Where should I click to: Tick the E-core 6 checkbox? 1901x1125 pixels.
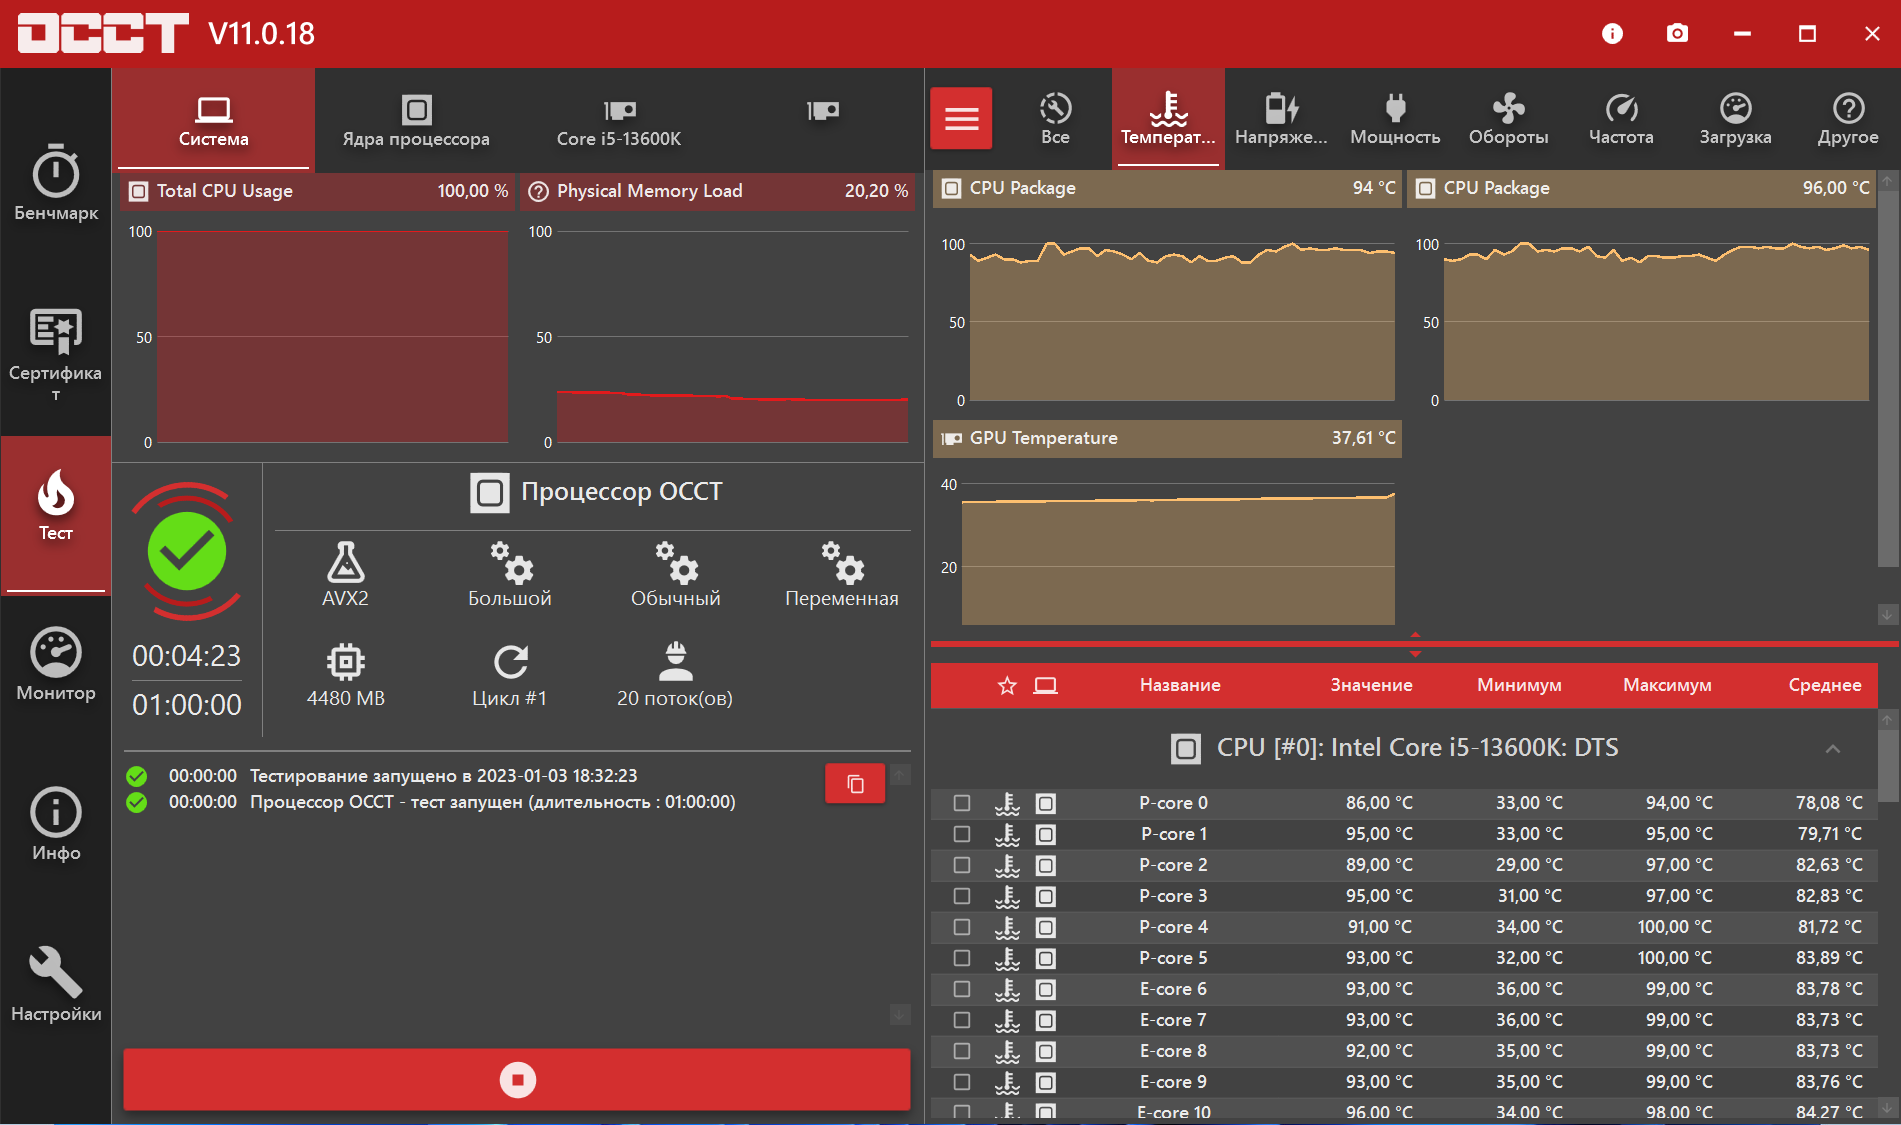962,989
